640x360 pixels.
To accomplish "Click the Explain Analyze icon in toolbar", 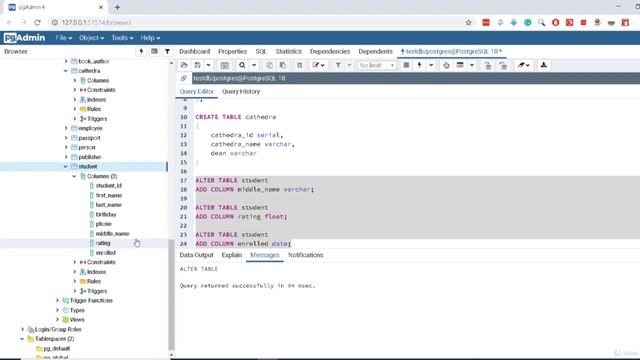I will [x=460, y=65].
